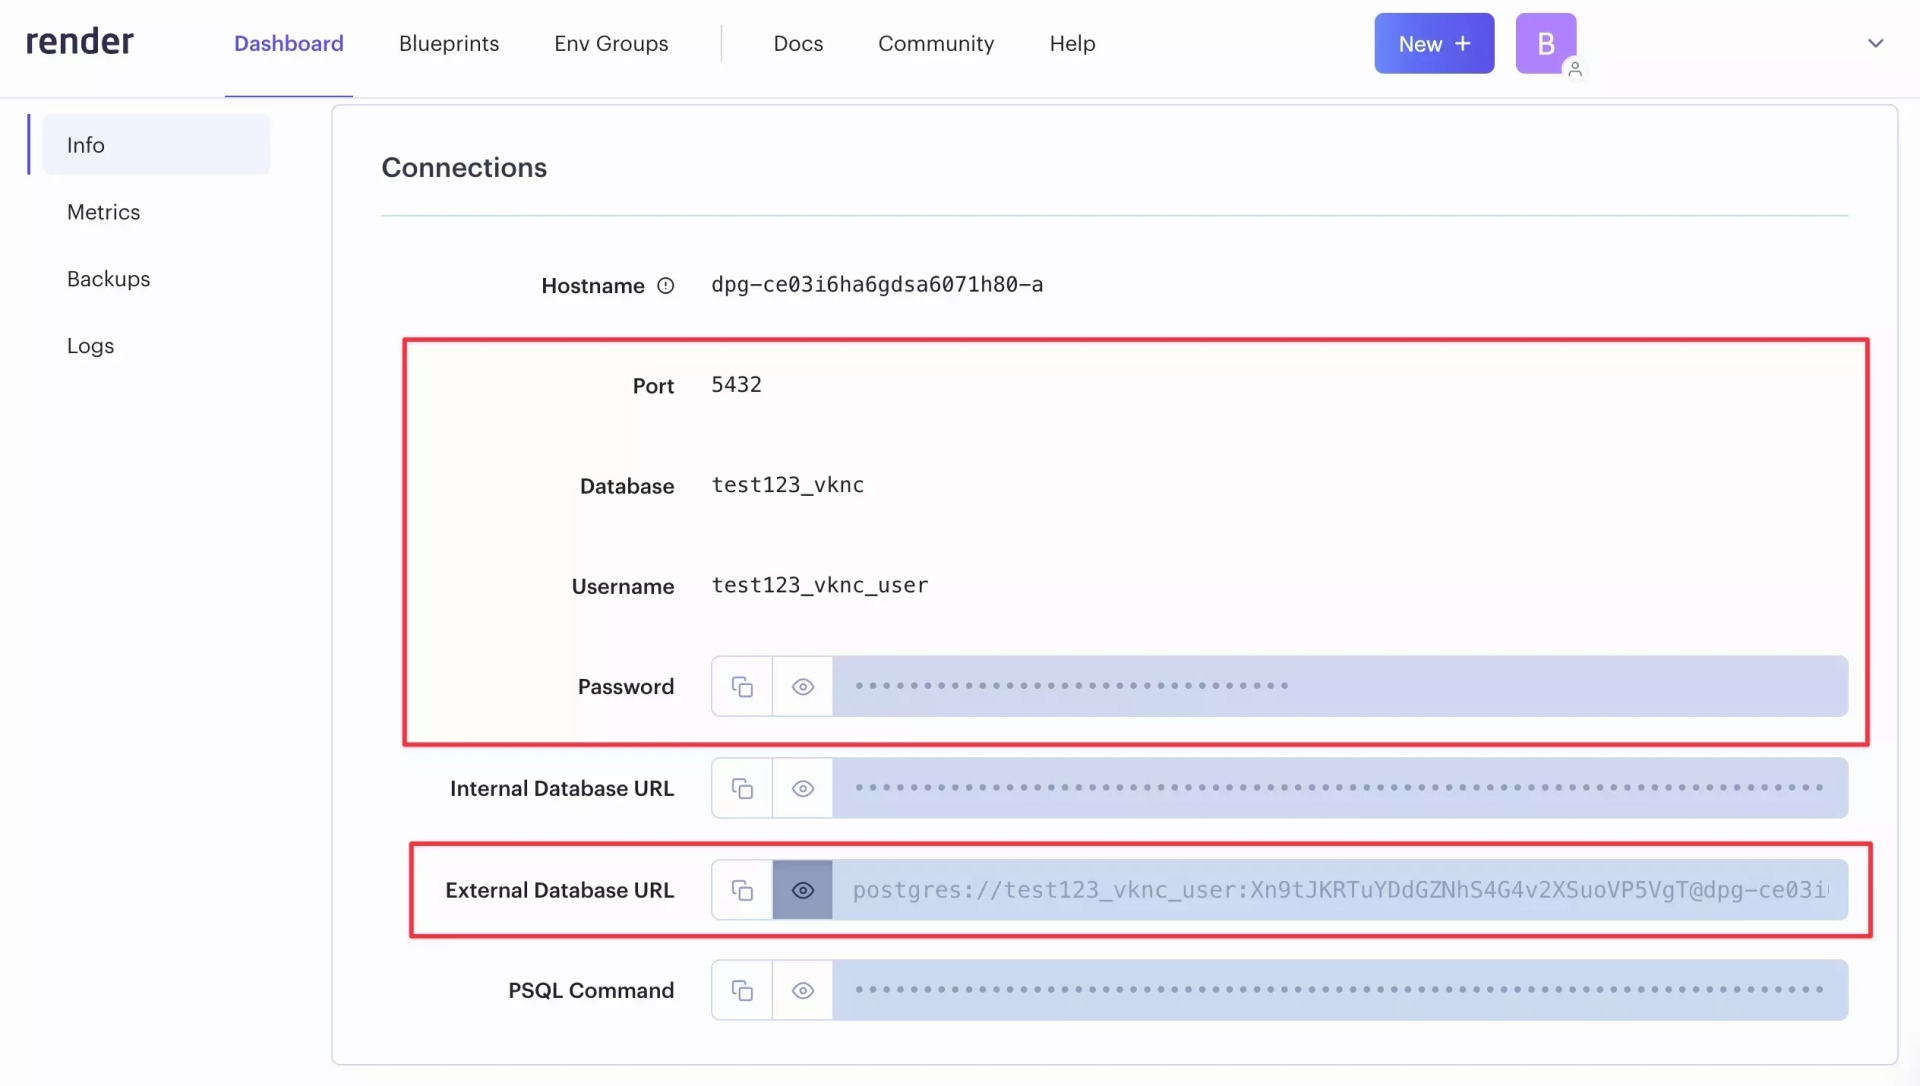Image resolution: width=1920 pixels, height=1086 pixels.
Task: Navigate to Blueprints section
Action: (x=450, y=43)
